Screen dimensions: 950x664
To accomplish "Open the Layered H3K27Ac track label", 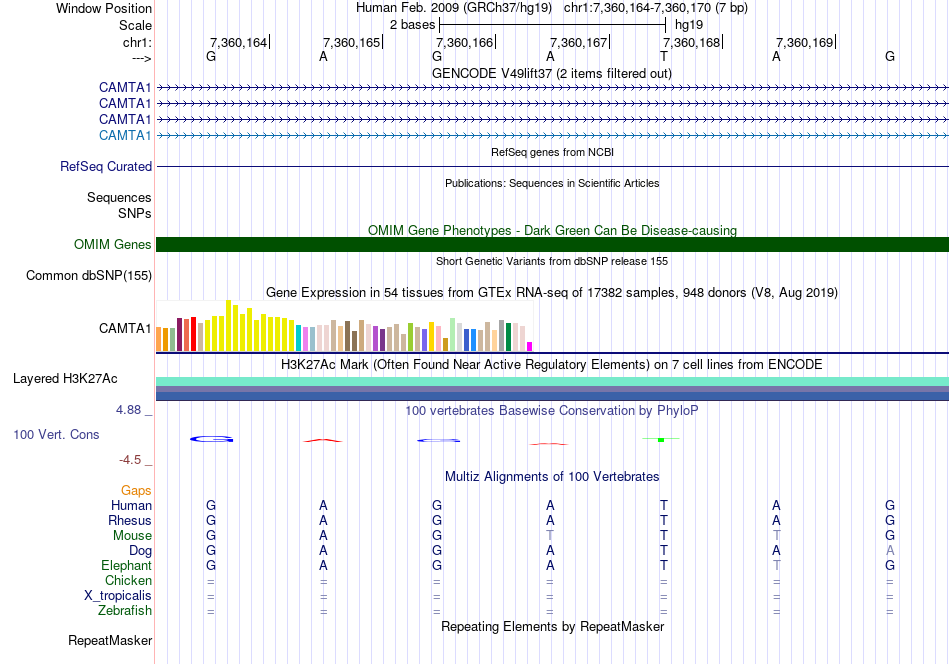I will coord(65,379).
